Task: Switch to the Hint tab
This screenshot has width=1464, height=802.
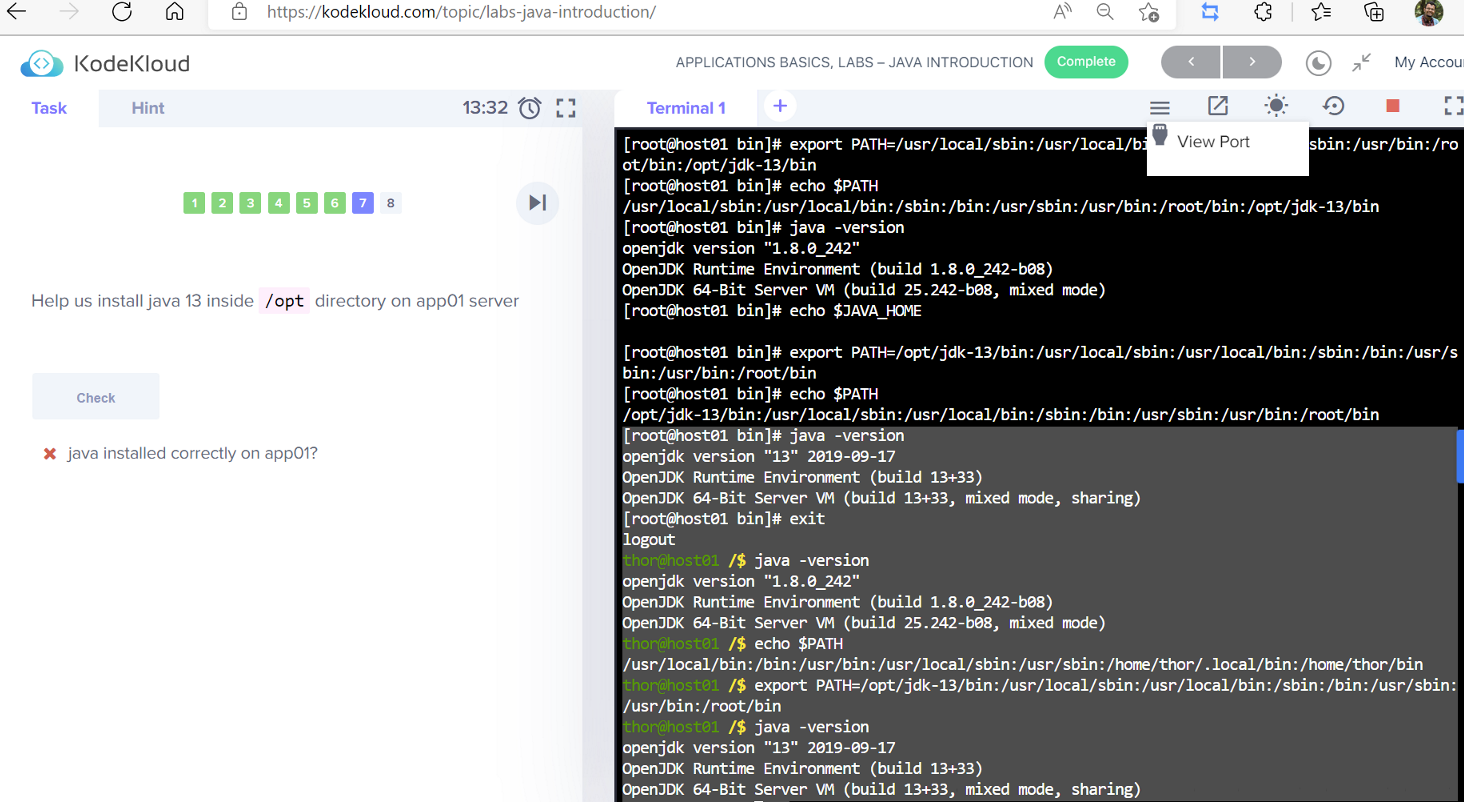Action: 148,108
